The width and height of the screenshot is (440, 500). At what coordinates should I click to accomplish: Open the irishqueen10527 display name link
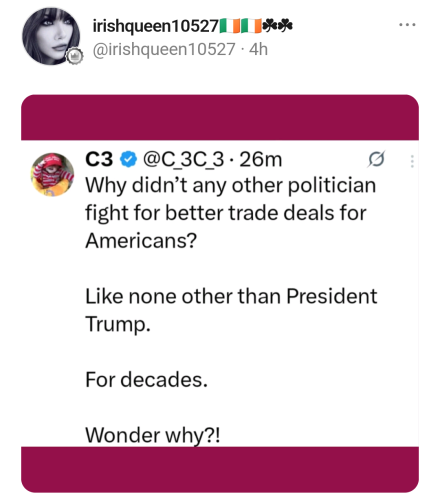(x=155, y=26)
